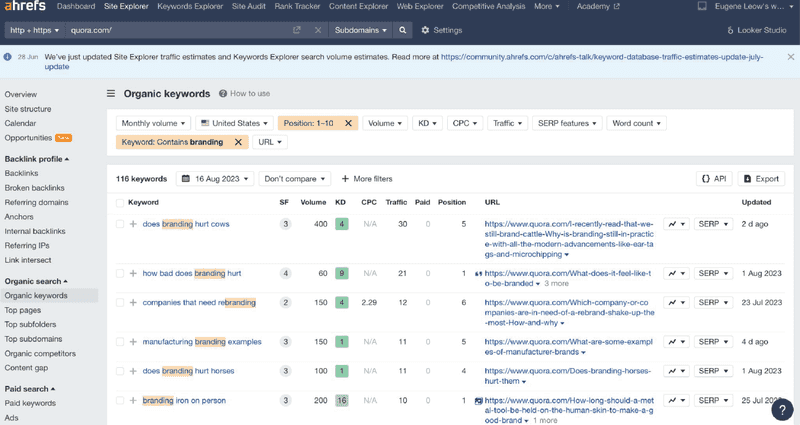Toggle the hamburger menu beside Organic keywords

click(111, 93)
